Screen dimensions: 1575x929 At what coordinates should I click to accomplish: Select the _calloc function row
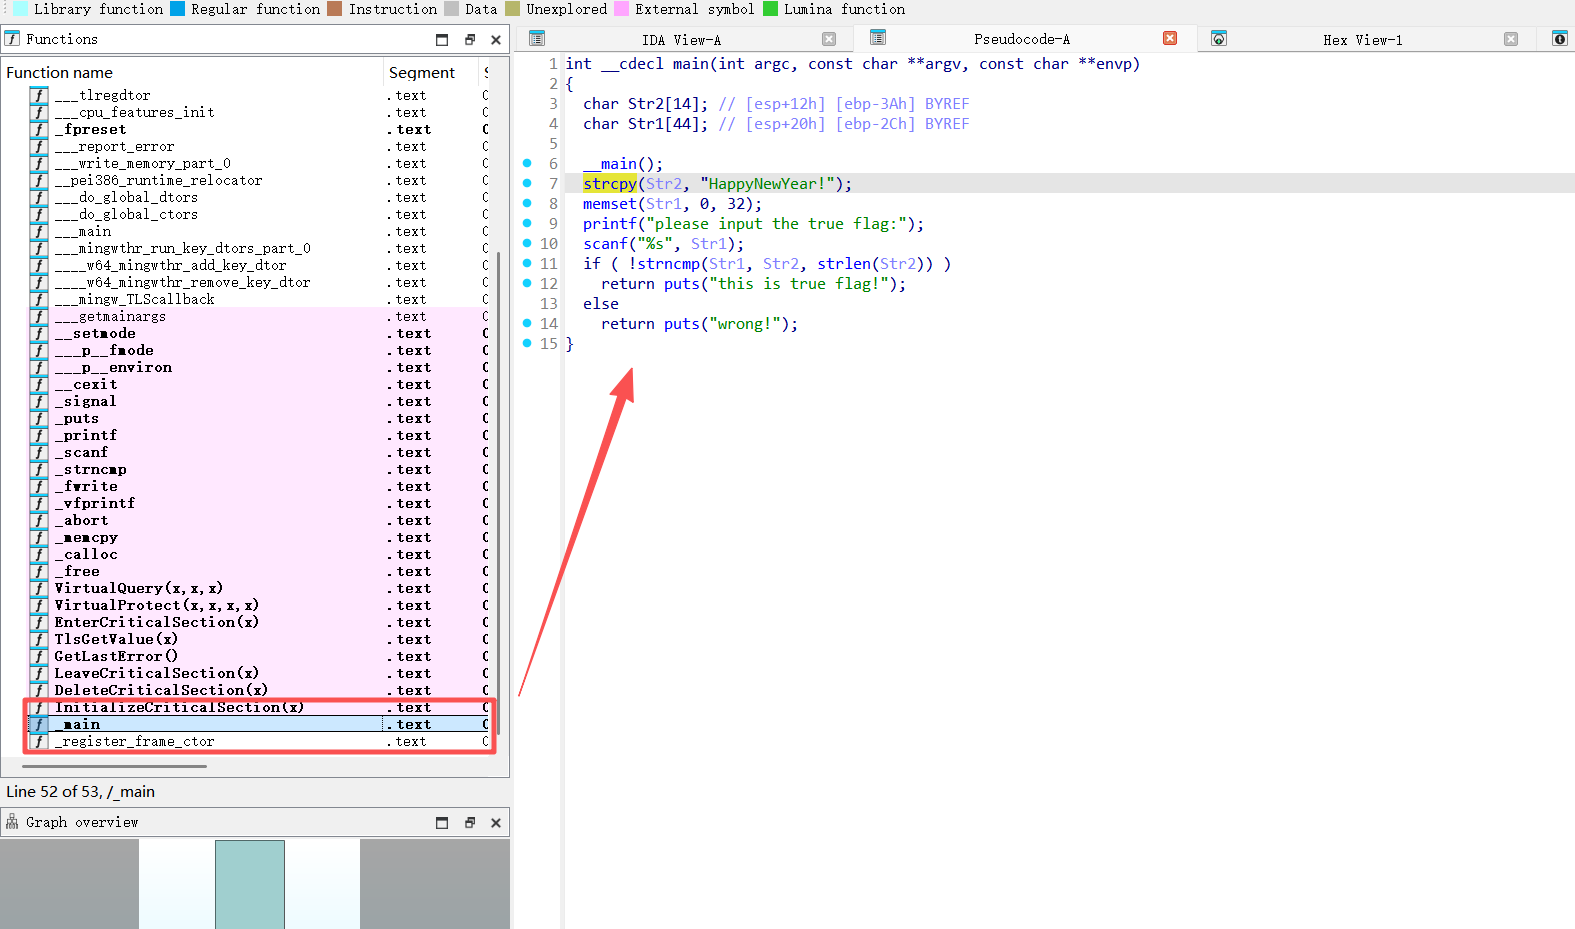tap(258, 554)
